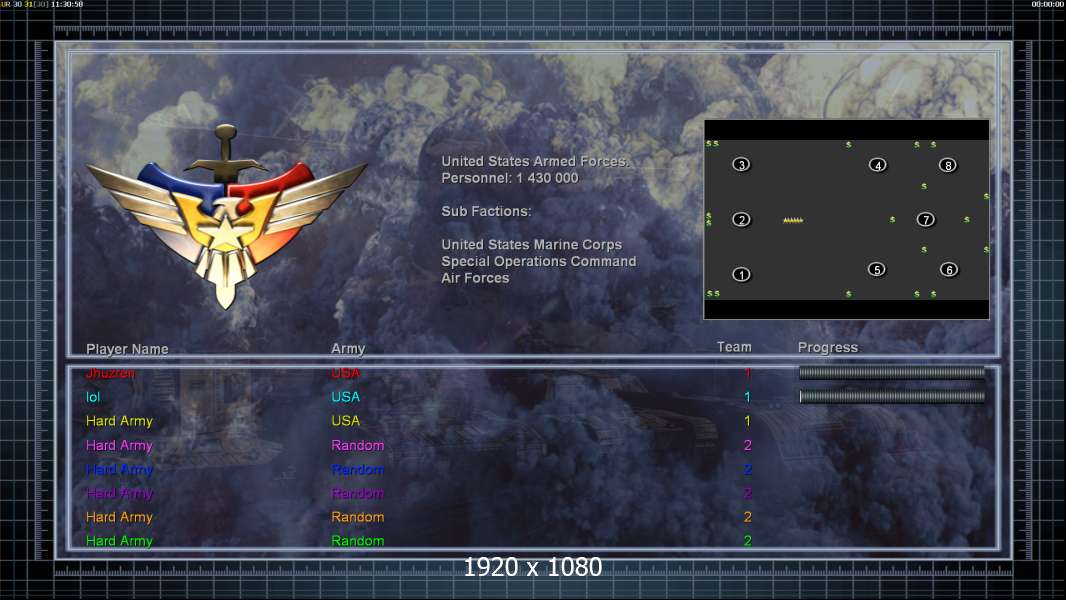Click the orange team number 2
This screenshot has height=600, width=1066.
tap(747, 516)
